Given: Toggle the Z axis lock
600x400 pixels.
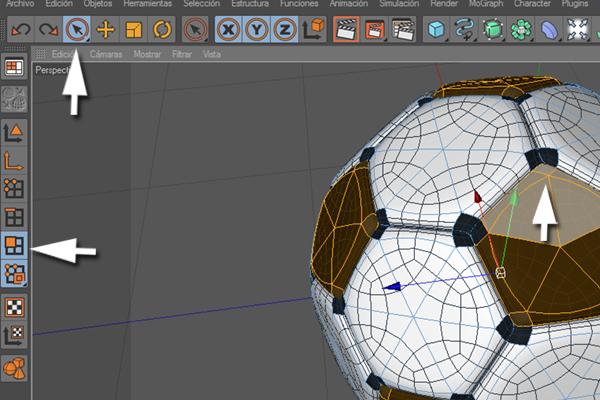Looking at the screenshot, I should (x=284, y=29).
